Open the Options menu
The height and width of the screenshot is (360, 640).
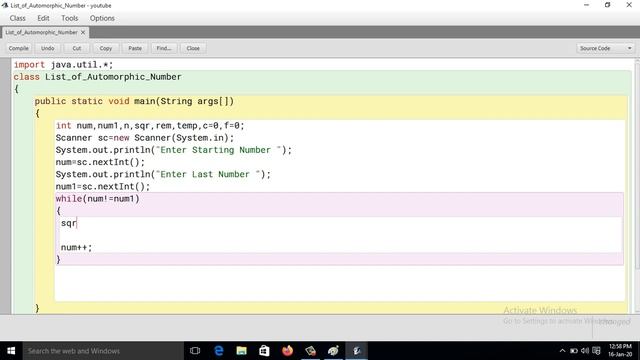click(102, 18)
